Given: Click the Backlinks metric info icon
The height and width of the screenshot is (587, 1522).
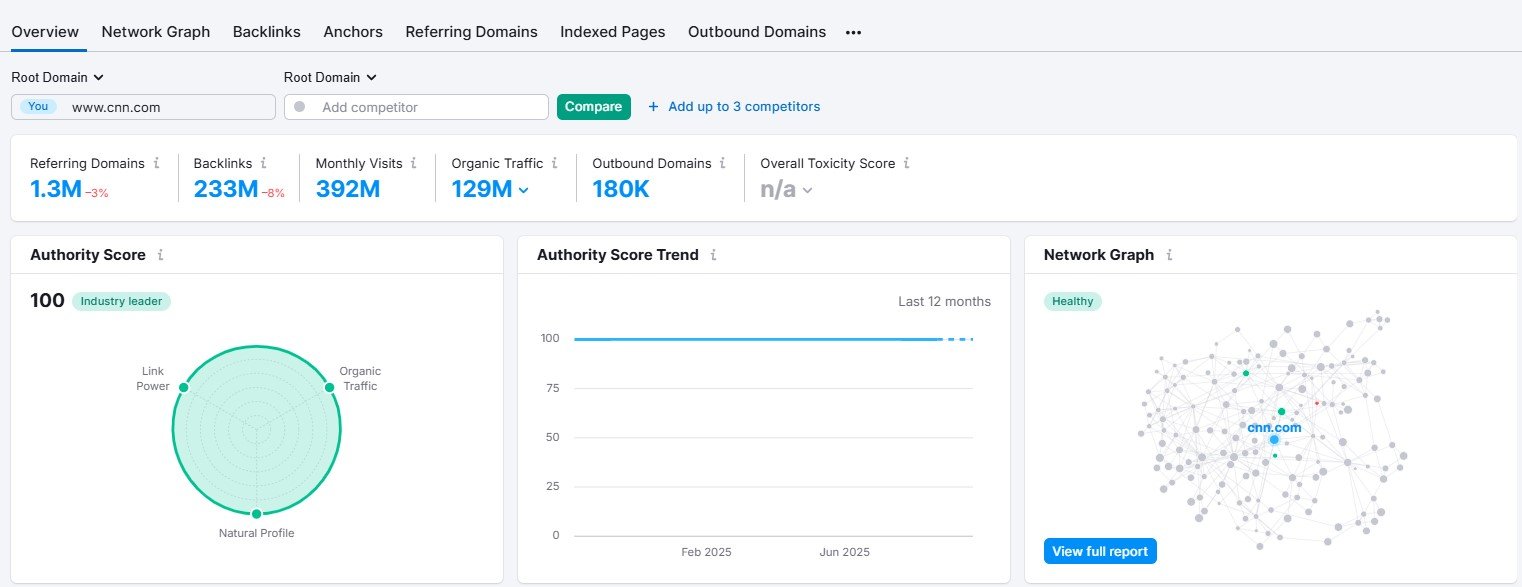Looking at the screenshot, I should 263,163.
